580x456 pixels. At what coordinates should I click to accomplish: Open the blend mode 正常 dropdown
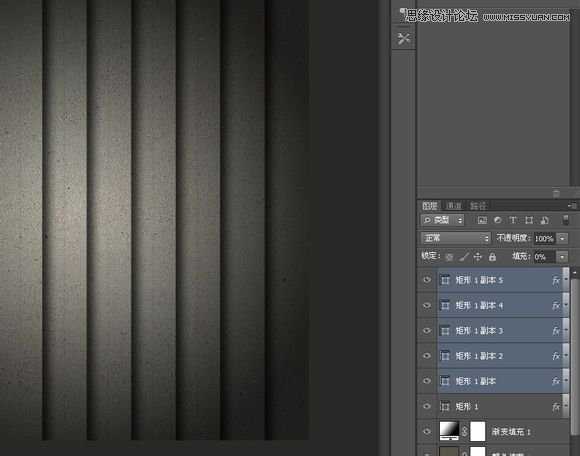pos(455,238)
